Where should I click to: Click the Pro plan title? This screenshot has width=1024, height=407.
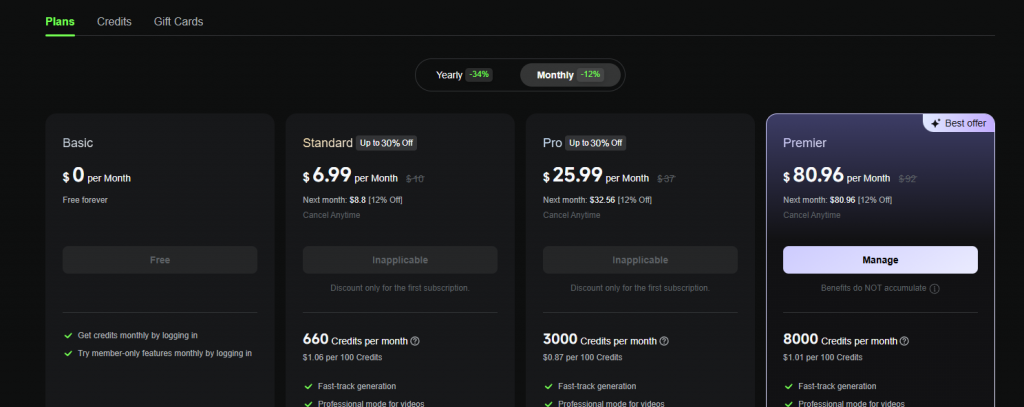pyautogui.click(x=552, y=142)
